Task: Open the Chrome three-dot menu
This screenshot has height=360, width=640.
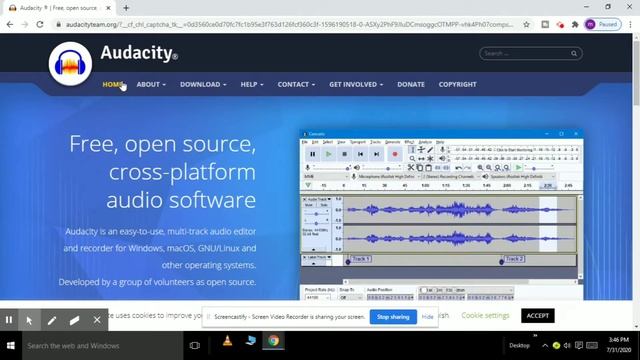Action: (631, 24)
